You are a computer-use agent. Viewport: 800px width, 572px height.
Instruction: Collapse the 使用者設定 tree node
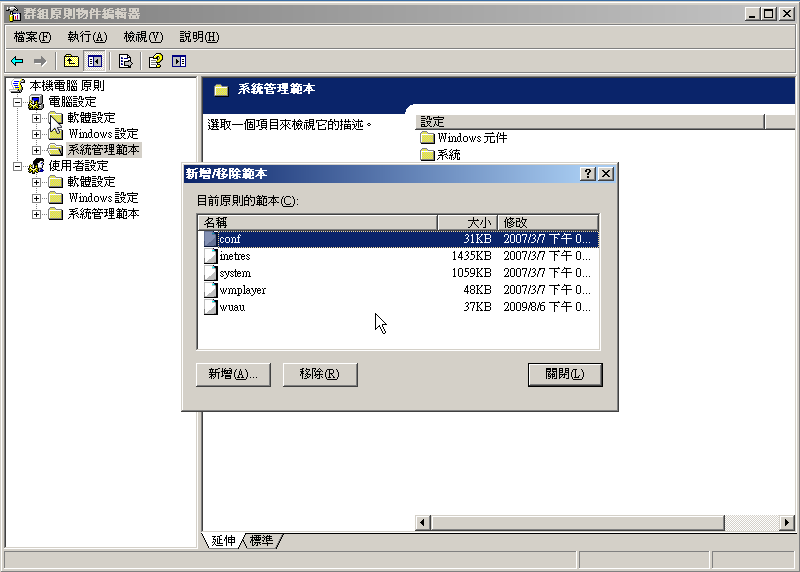tap(17, 166)
